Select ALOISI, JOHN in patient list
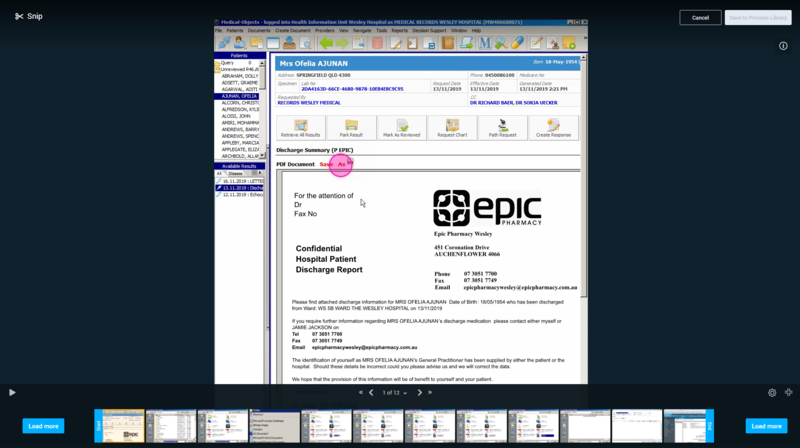This screenshot has width=800, height=448. [236, 116]
